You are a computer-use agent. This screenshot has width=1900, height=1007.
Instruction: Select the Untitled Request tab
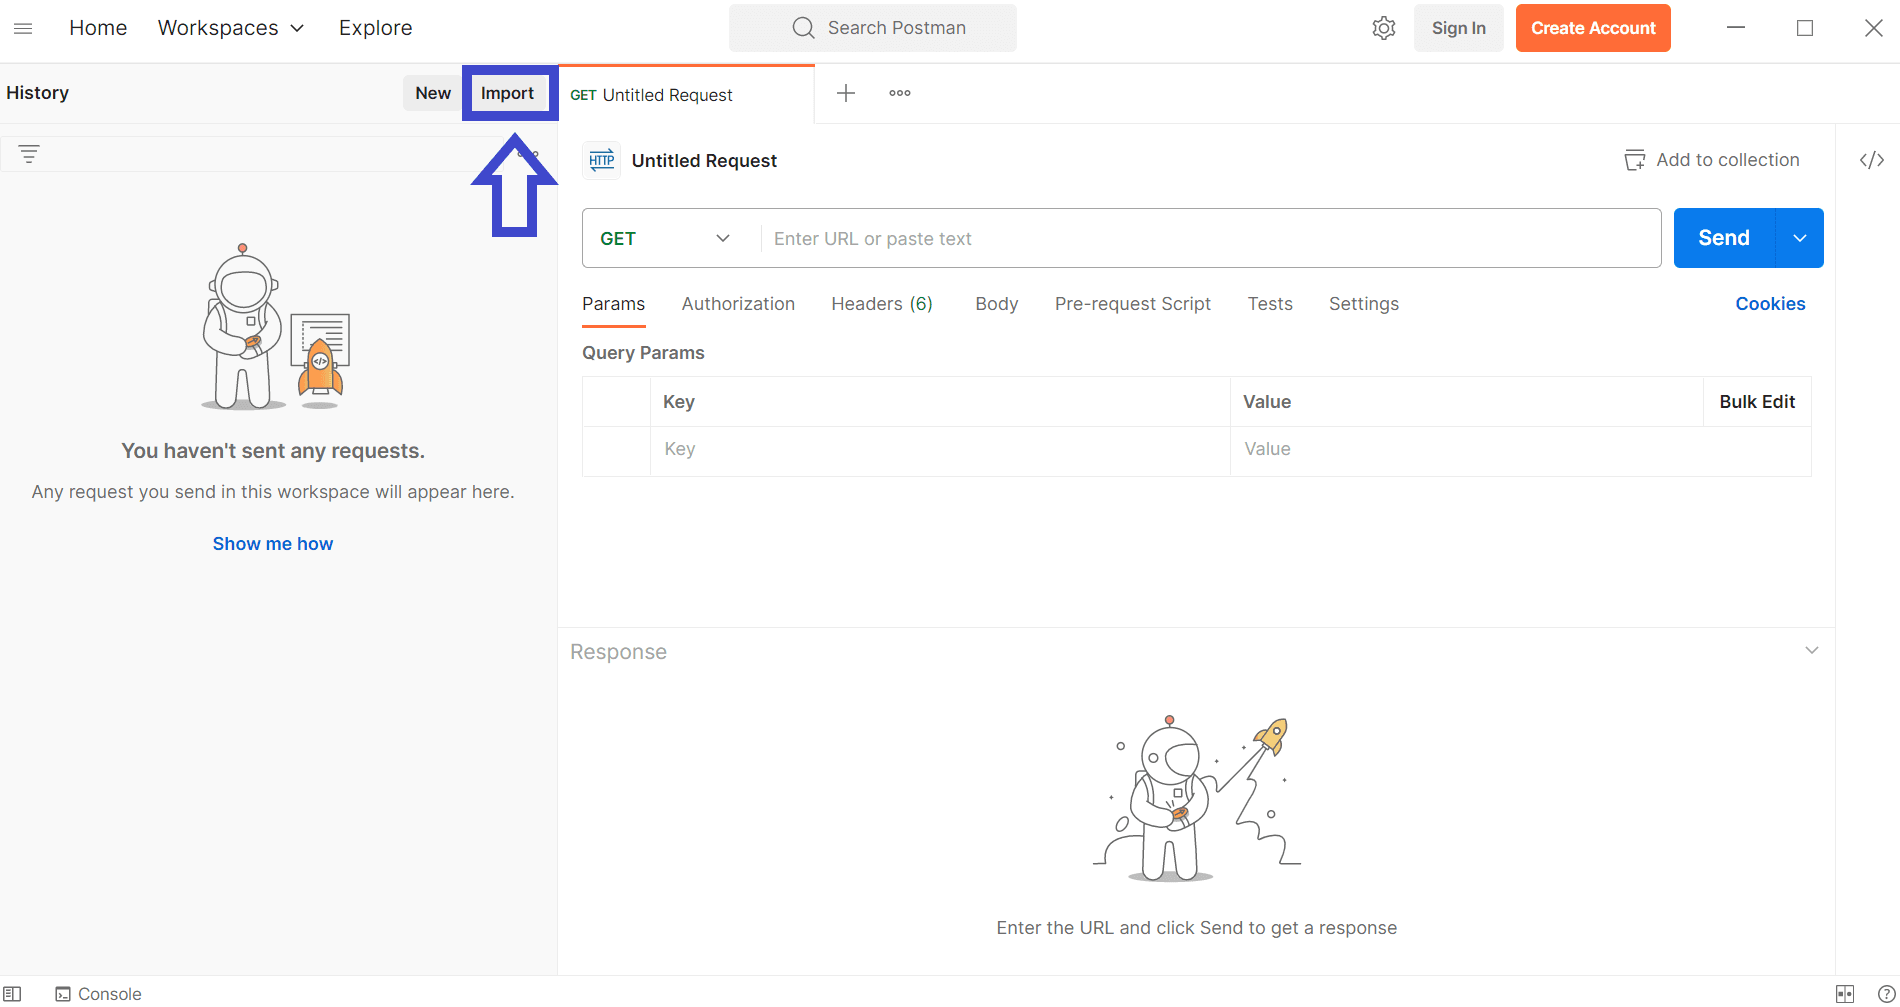(686, 95)
